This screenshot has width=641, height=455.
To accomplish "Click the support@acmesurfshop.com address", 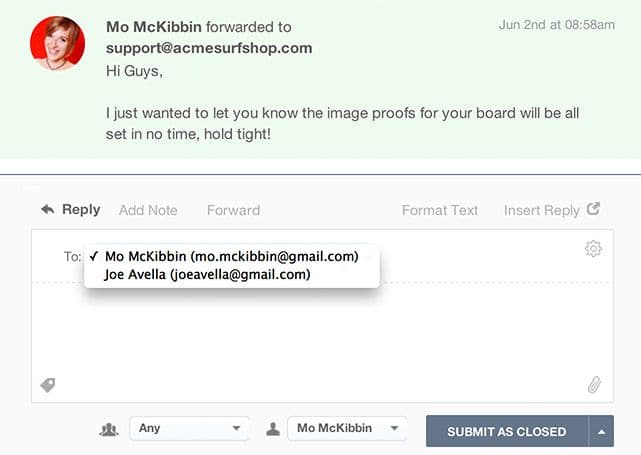I will tap(209, 48).
